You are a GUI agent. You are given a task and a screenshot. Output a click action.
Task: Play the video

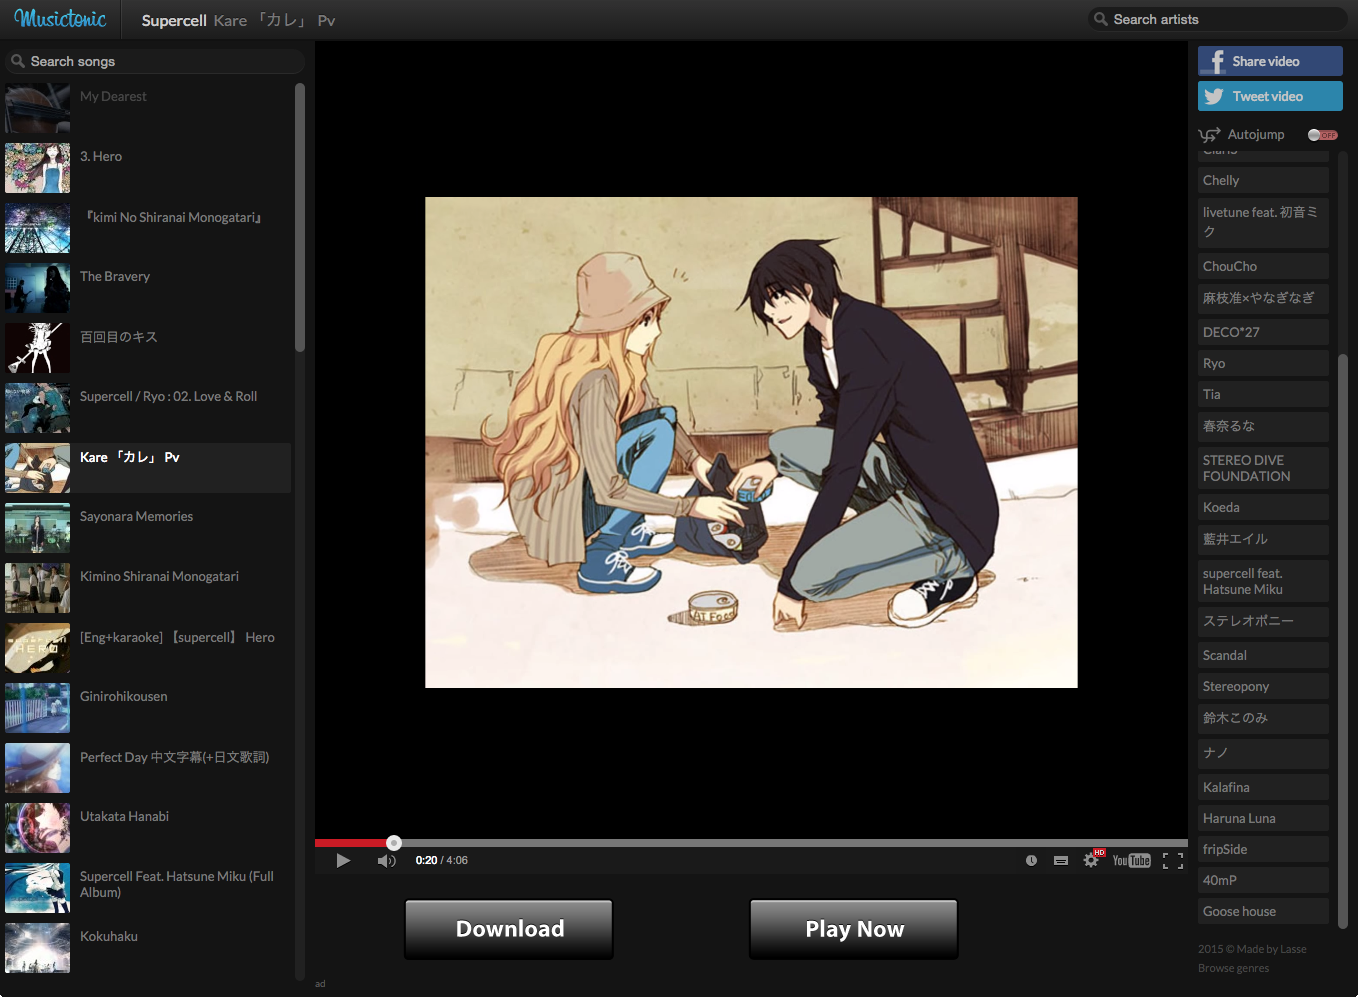343,860
